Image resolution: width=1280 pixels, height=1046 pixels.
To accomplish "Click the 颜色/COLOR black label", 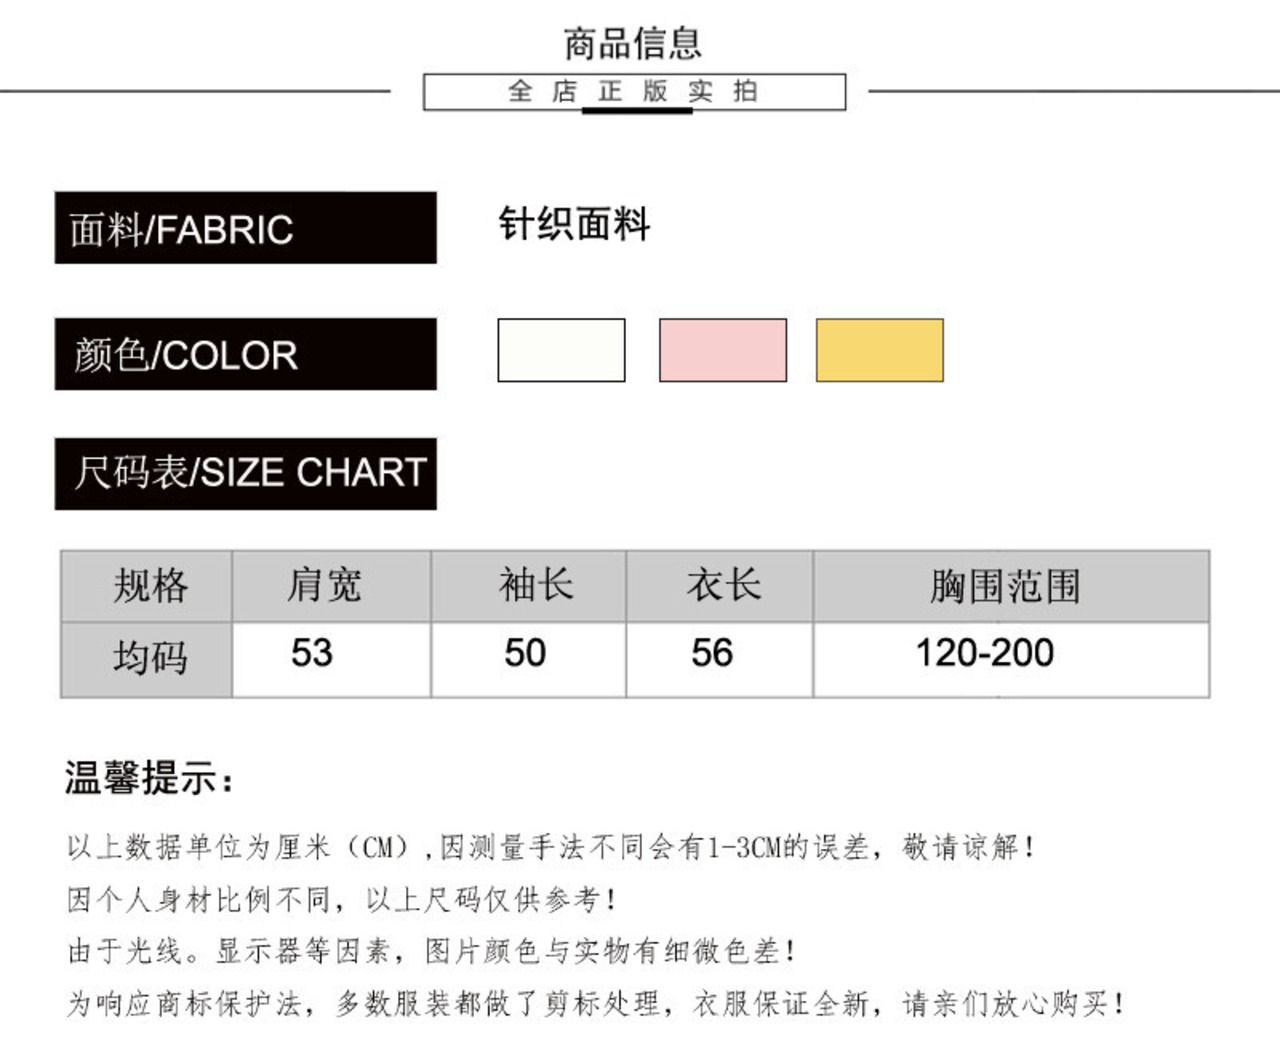I will (245, 354).
